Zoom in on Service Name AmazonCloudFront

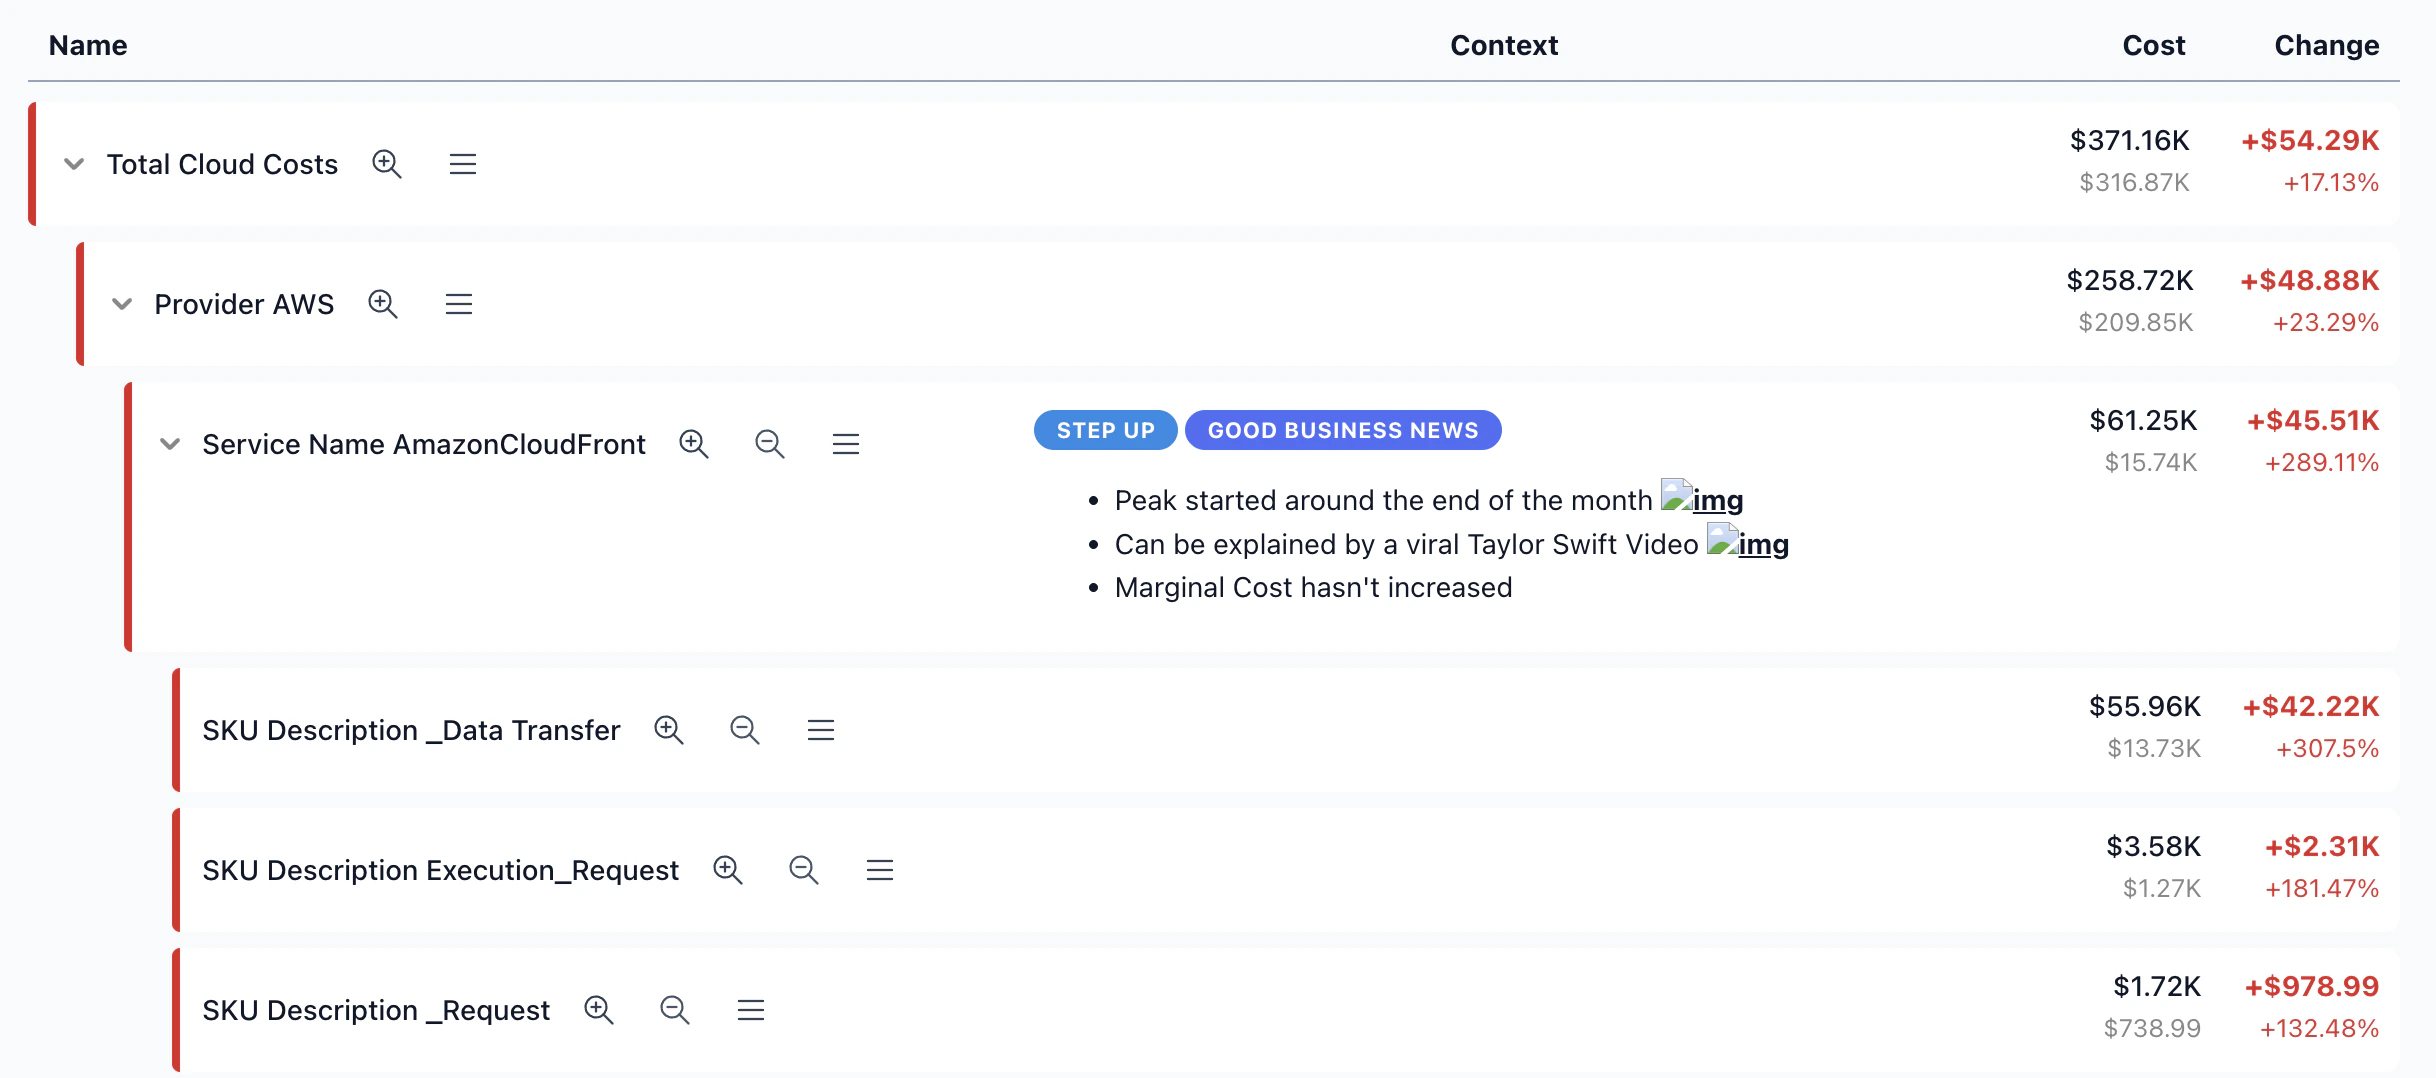click(x=695, y=443)
